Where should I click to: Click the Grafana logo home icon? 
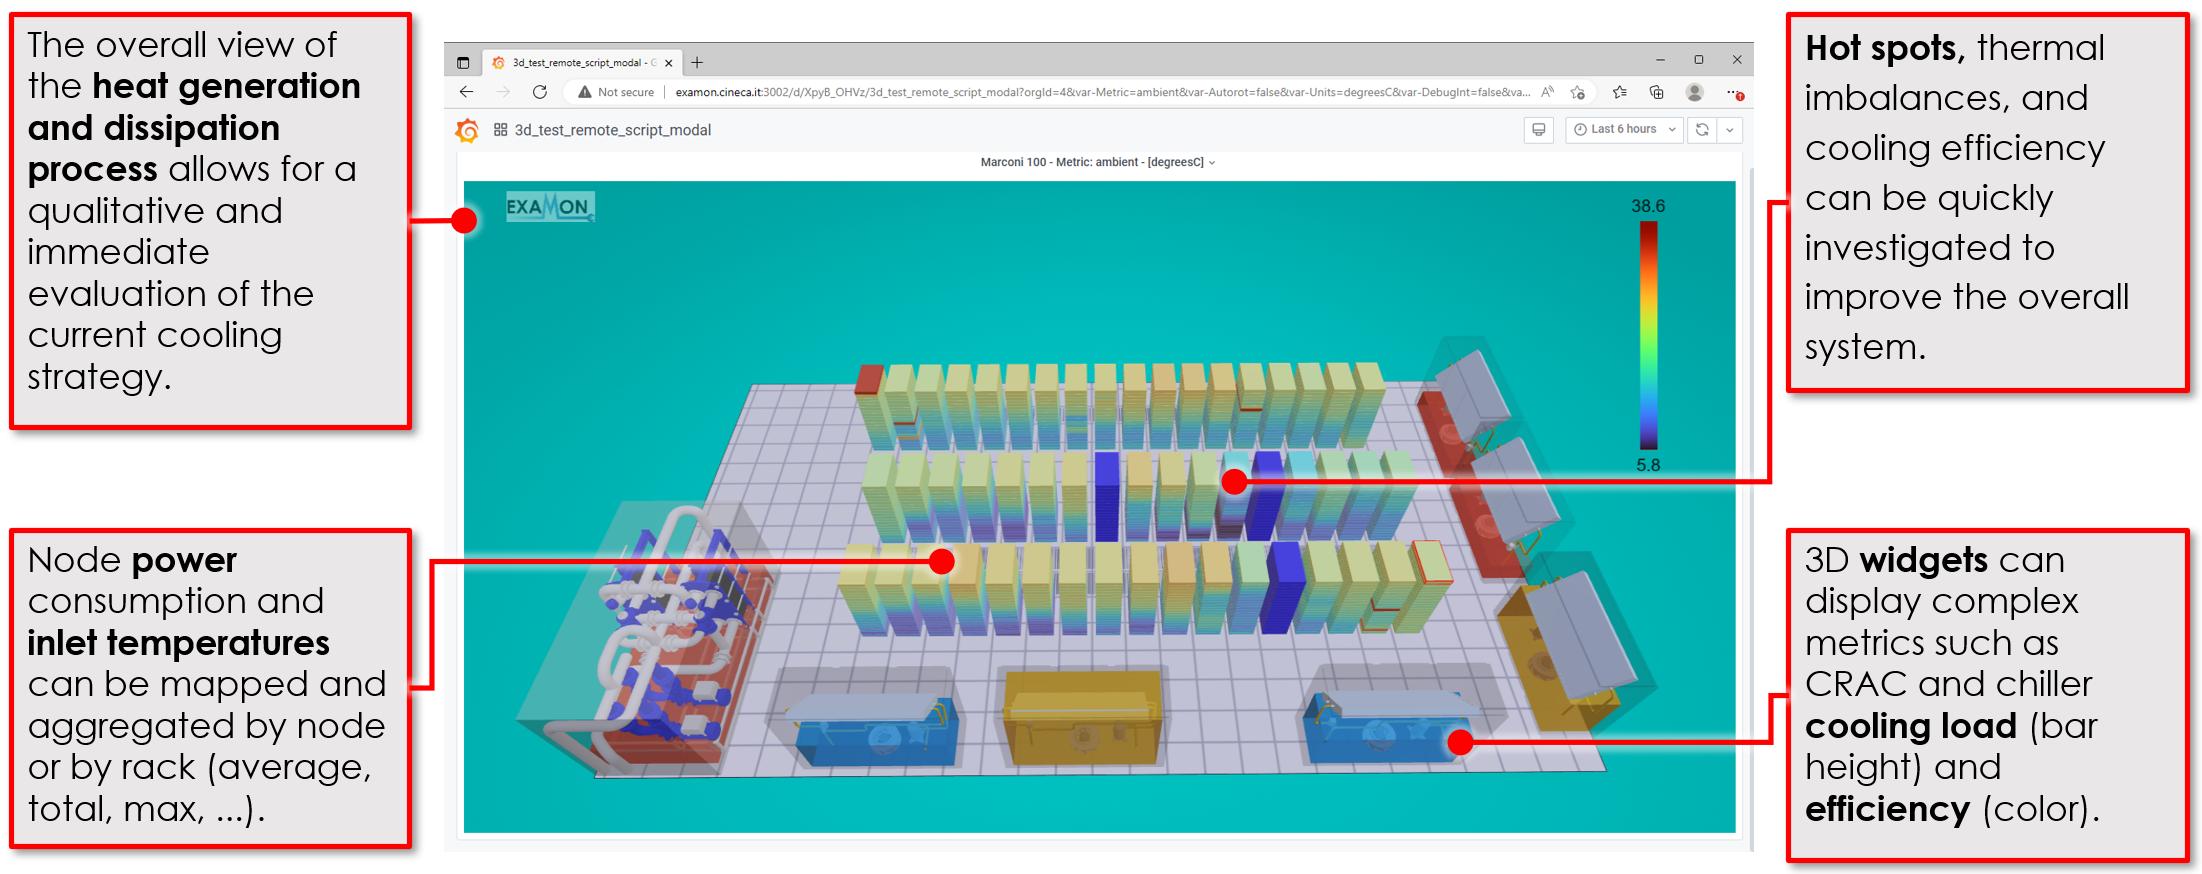pyautogui.click(x=467, y=130)
